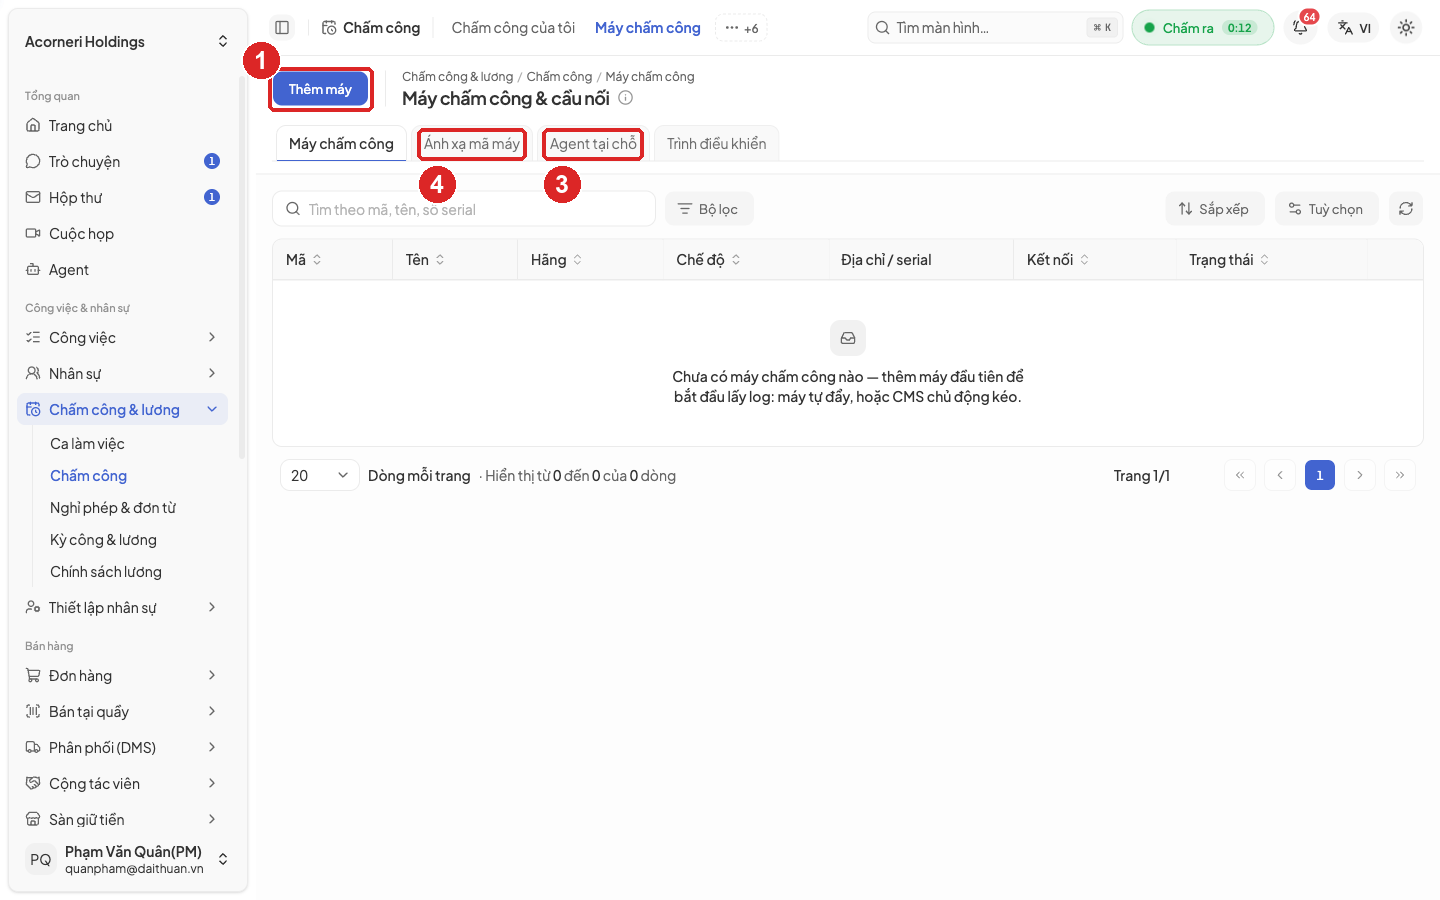1440x900 pixels.
Task: Open rows per page dropdown
Action: 319,476
